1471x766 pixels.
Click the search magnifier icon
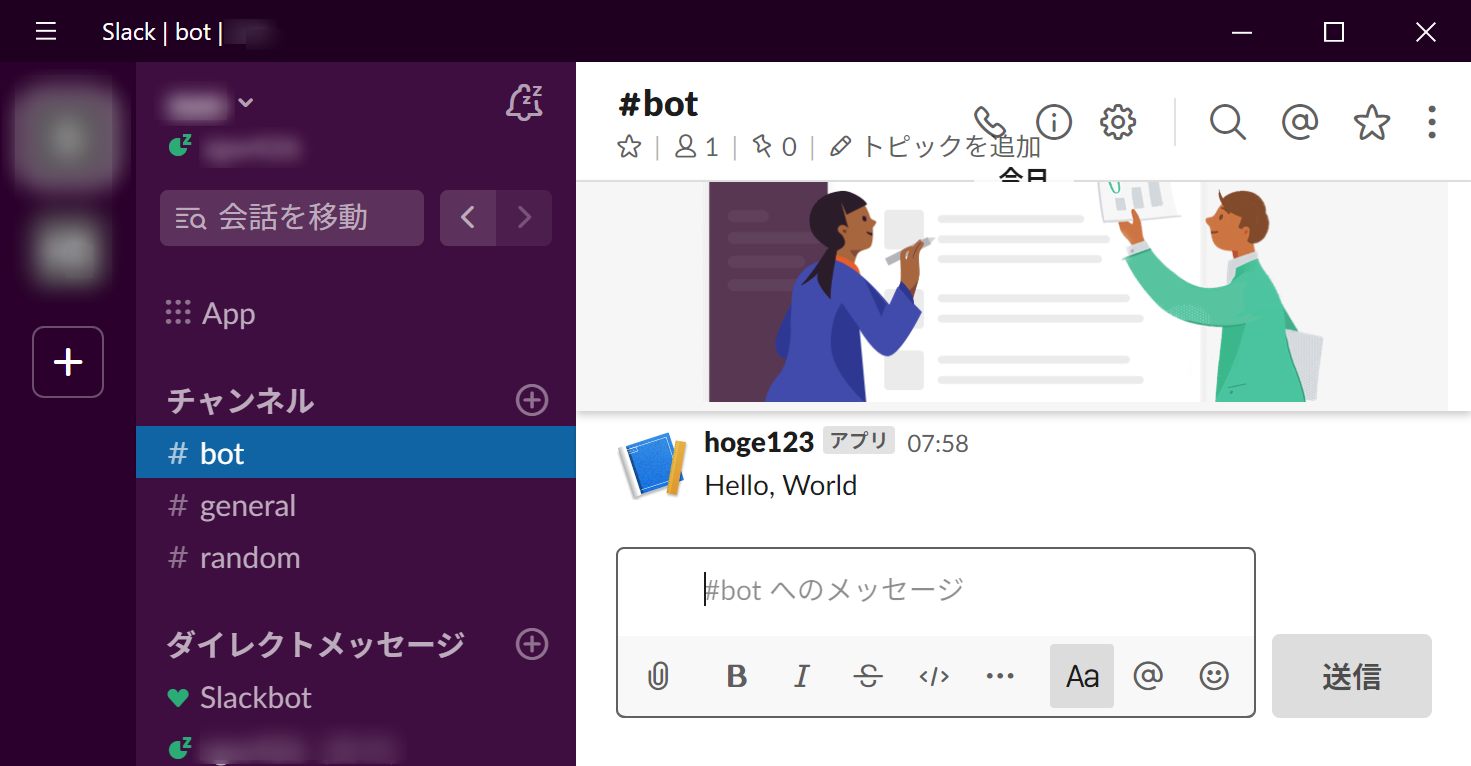[x=1227, y=122]
